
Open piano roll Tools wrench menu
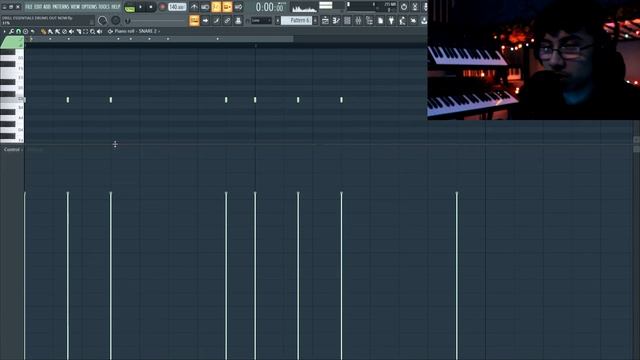[x=11, y=31]
